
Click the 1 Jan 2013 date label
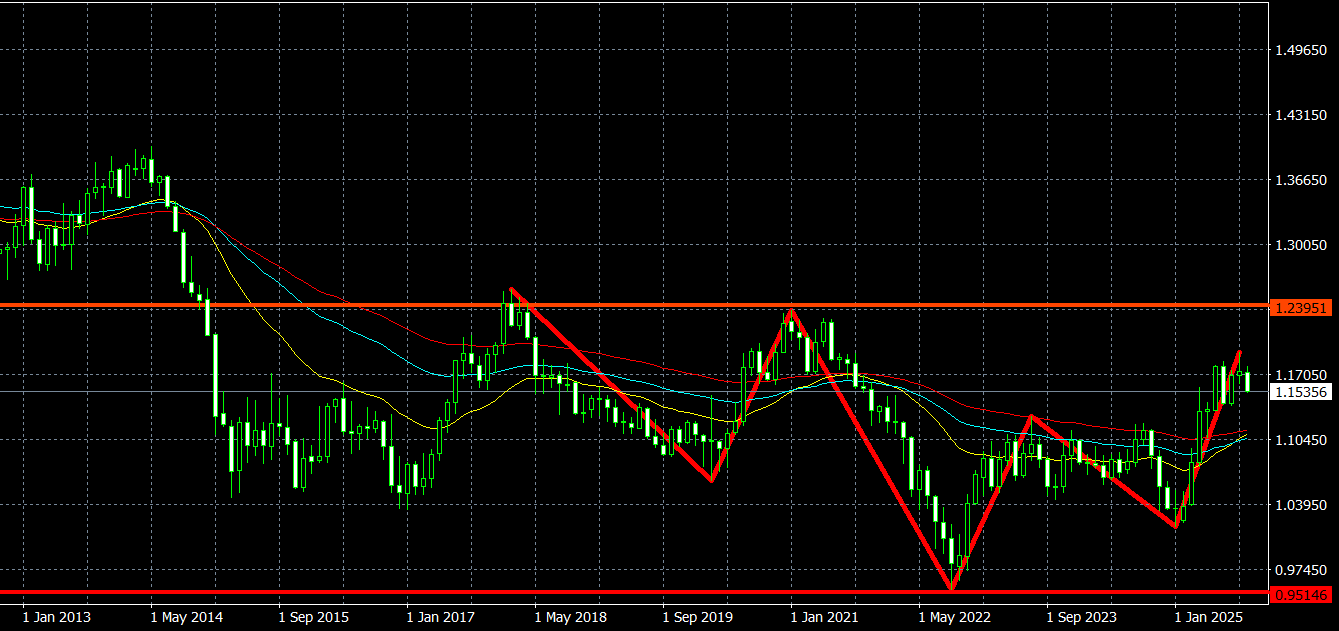pos(55,617)
